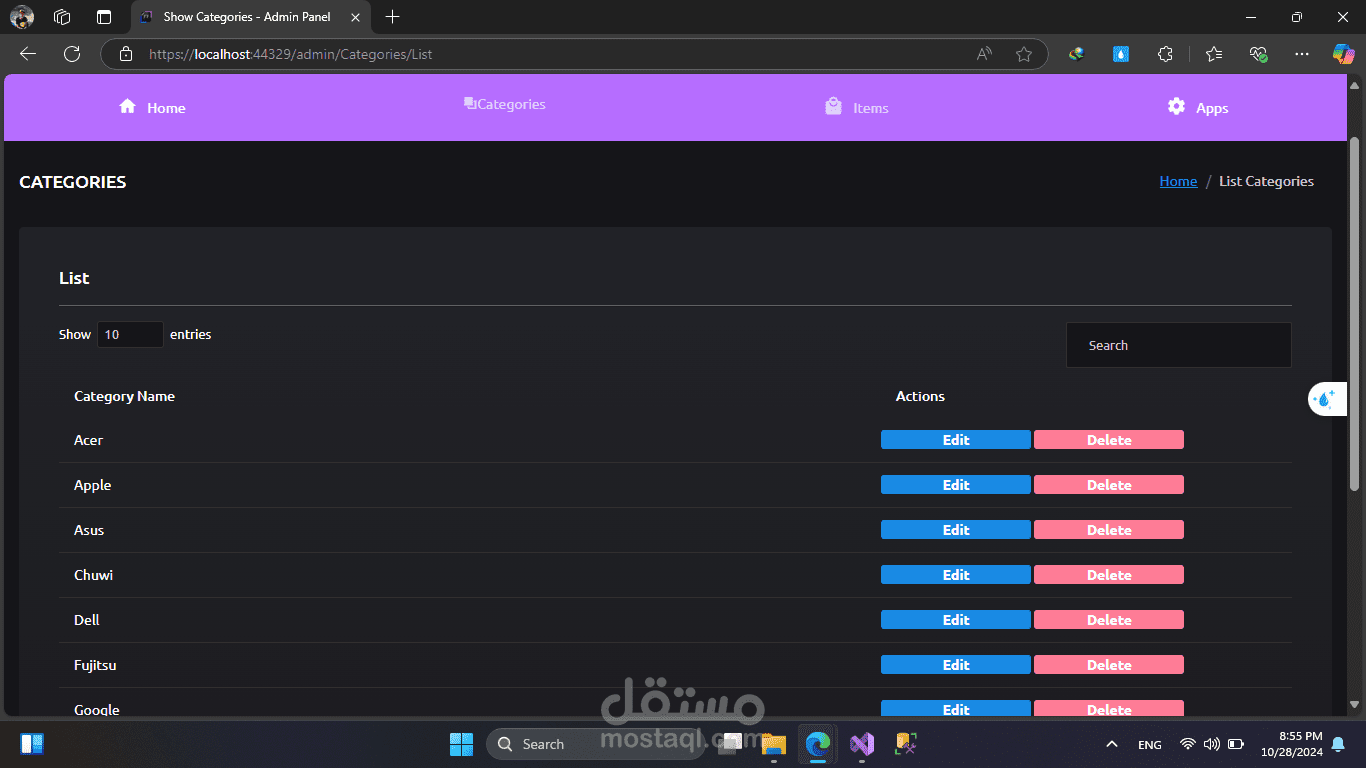Toggle vertical tabs icon

(104, 17)
